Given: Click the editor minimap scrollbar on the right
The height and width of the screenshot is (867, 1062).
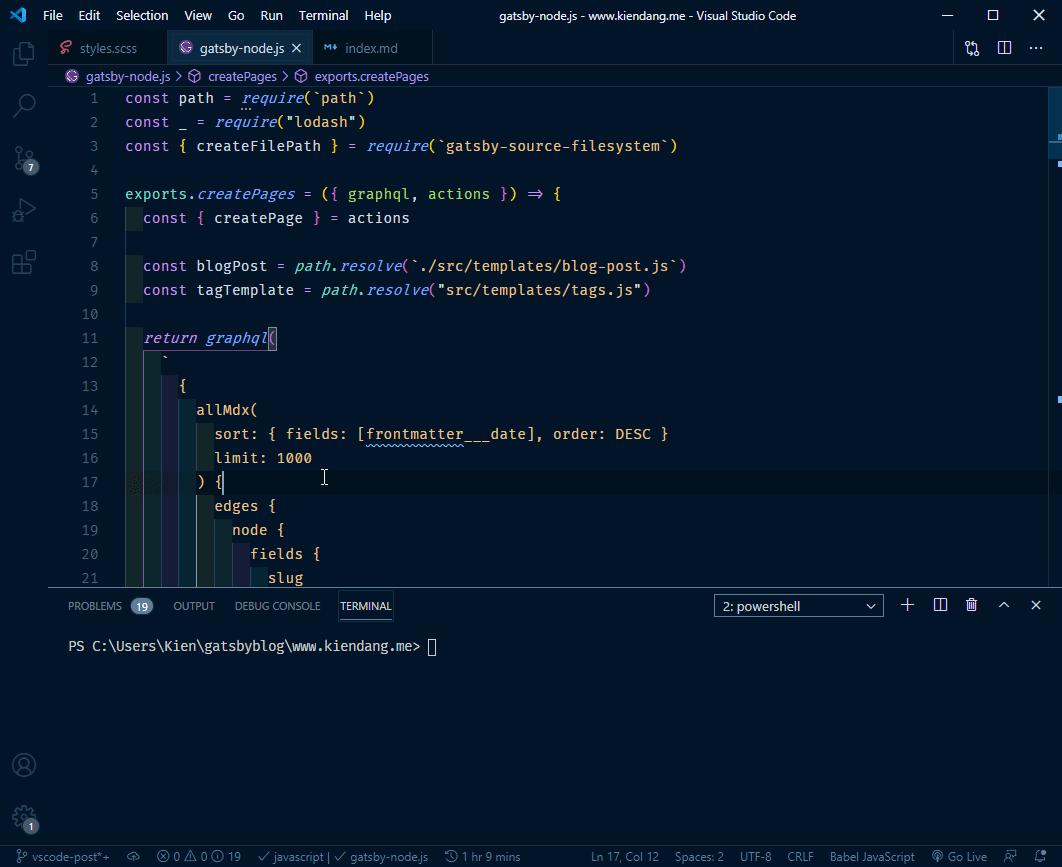Looking at the screenshot, I should click(1055, 337).
